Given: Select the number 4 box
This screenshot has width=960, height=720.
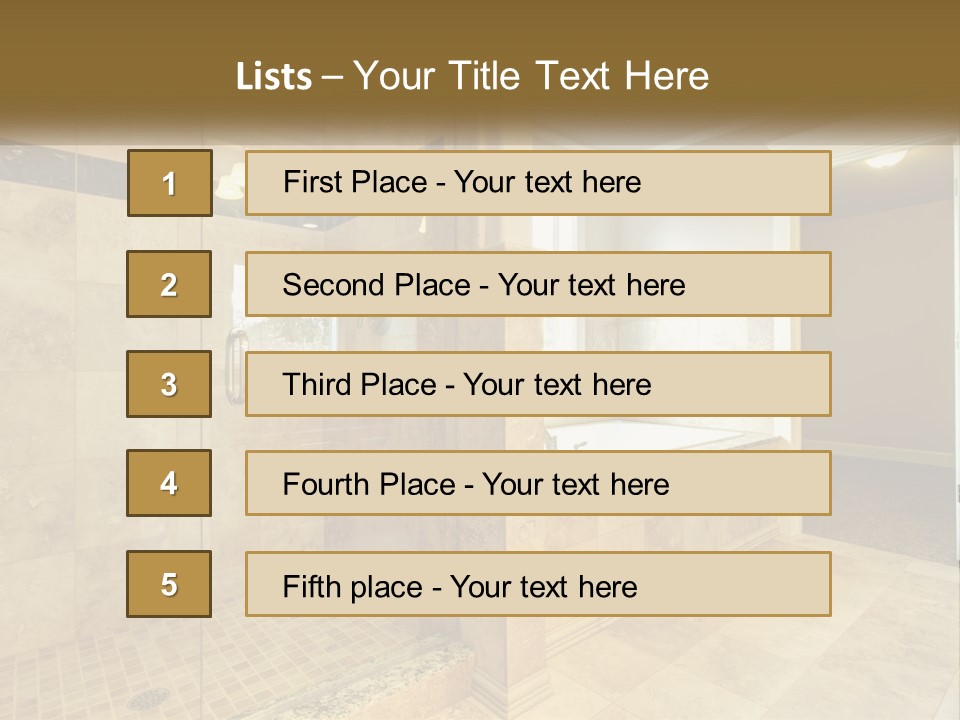Looking at the screenshot, I should coord(169,483).
